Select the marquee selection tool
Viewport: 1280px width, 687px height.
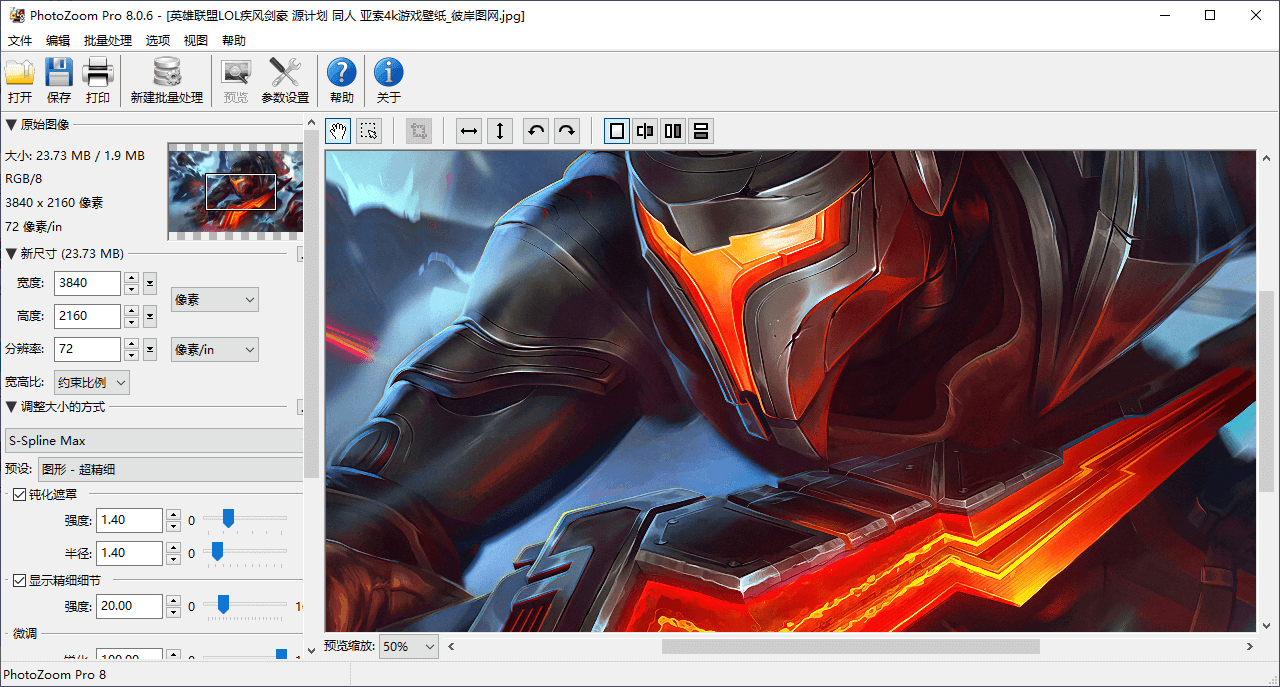[369, 131]
